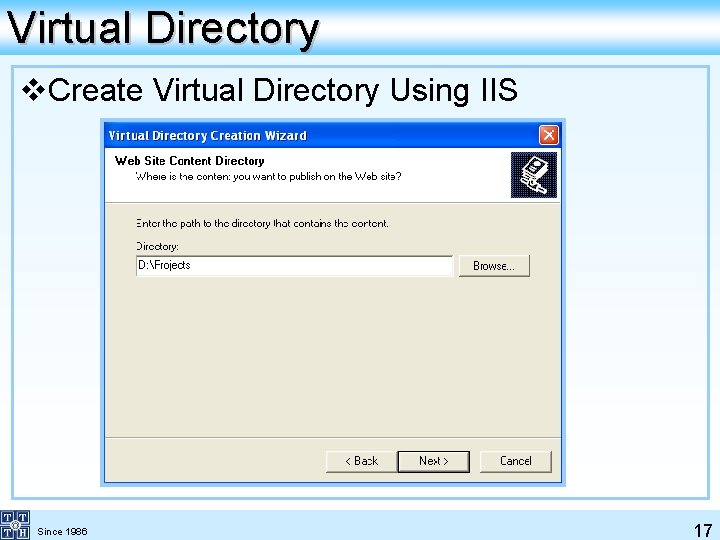Close the wizard with the red X button
720x540 pixels.
548,135
